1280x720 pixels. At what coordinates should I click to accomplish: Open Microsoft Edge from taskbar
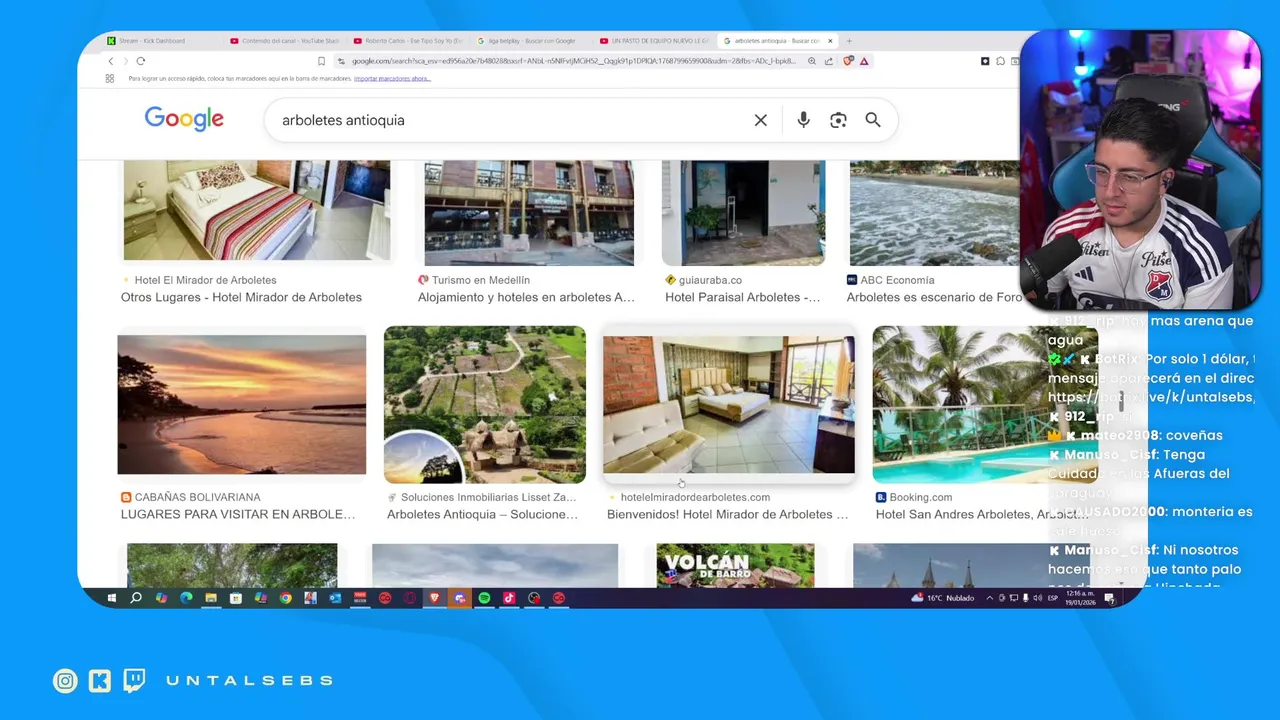pyautogui.click(x=186, y=598)
